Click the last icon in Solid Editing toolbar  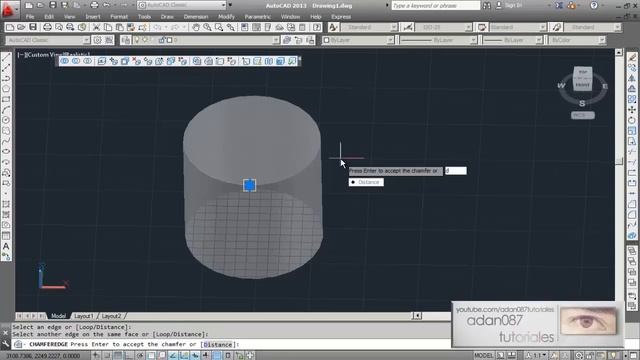292,61
